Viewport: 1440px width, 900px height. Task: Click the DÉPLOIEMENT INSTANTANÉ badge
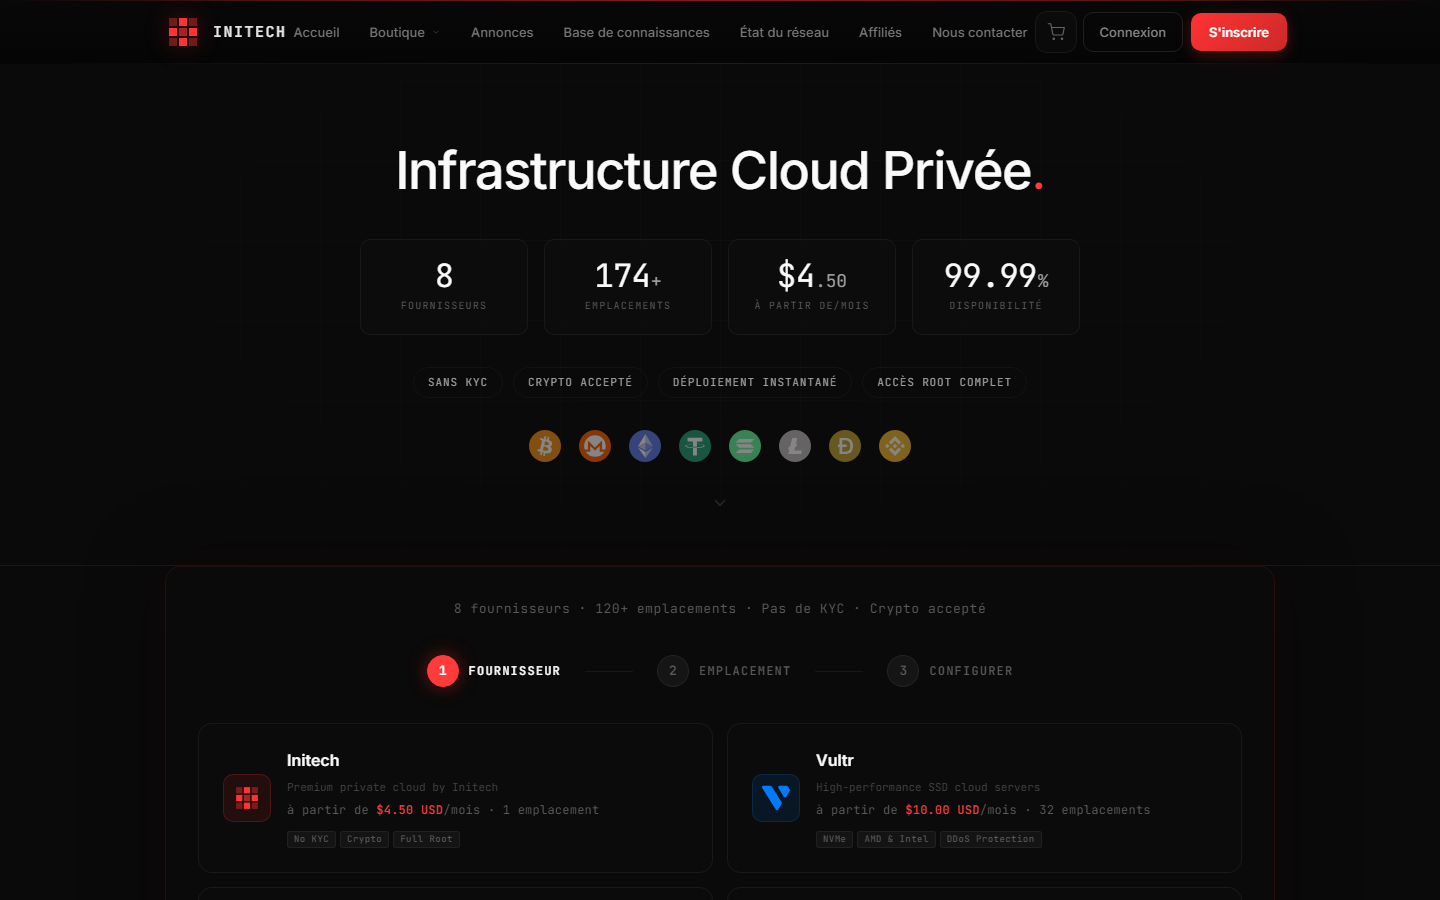755,382
